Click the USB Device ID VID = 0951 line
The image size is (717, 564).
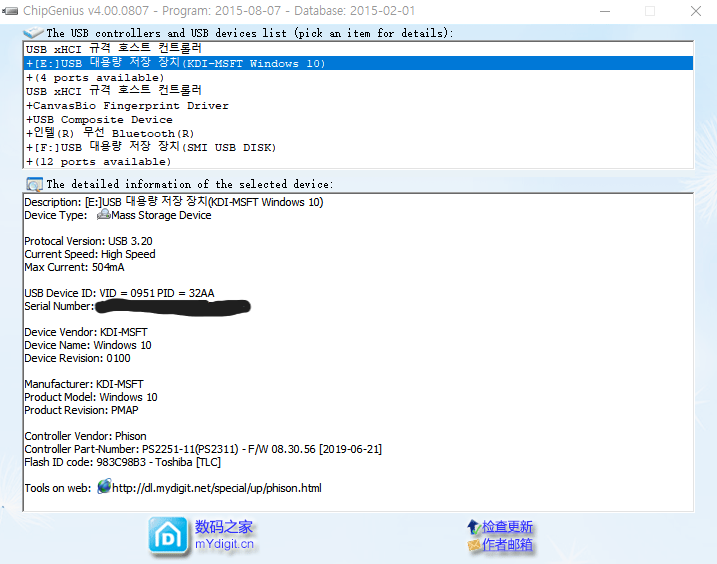119,293
